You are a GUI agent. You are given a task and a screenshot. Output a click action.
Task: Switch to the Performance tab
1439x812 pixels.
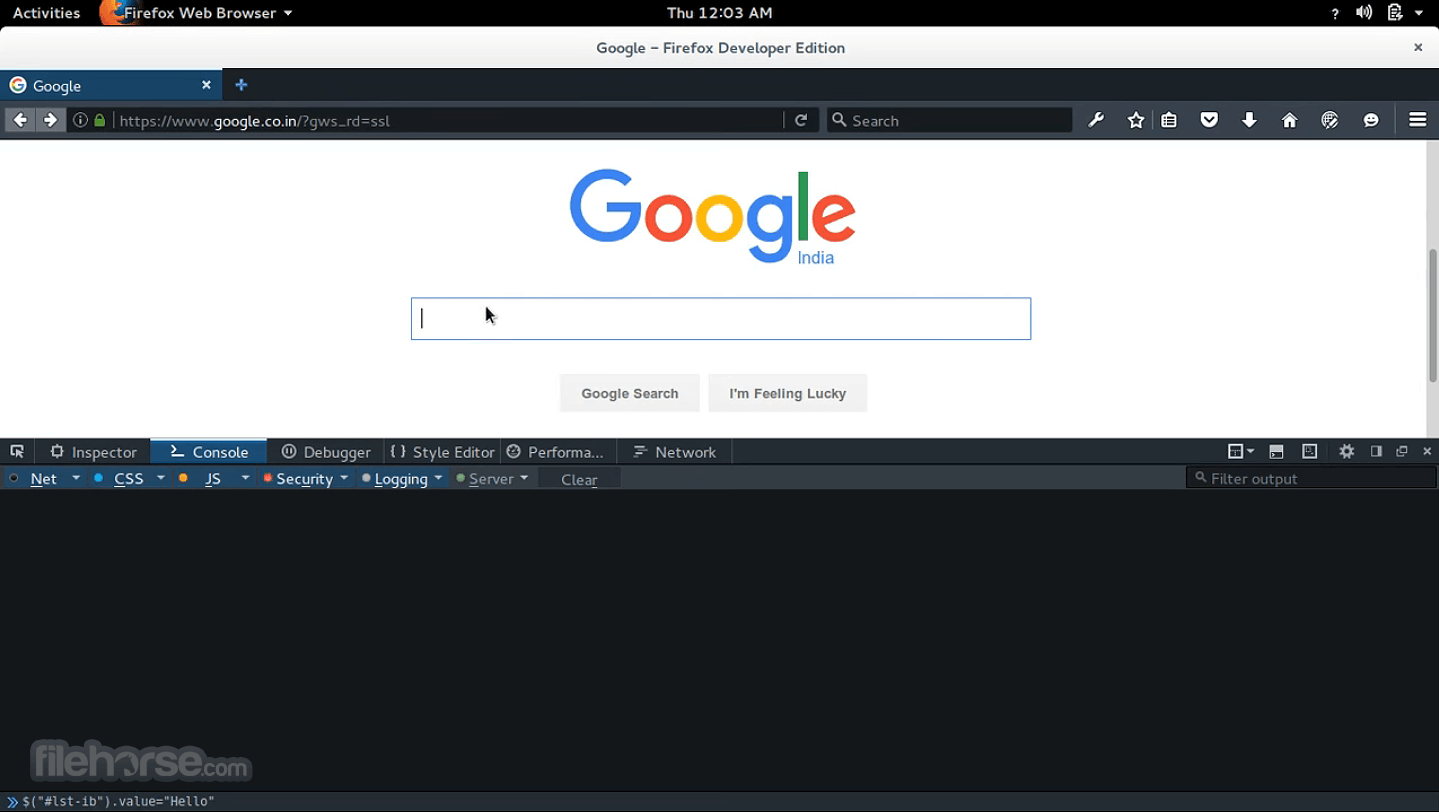tap(558, 452)
